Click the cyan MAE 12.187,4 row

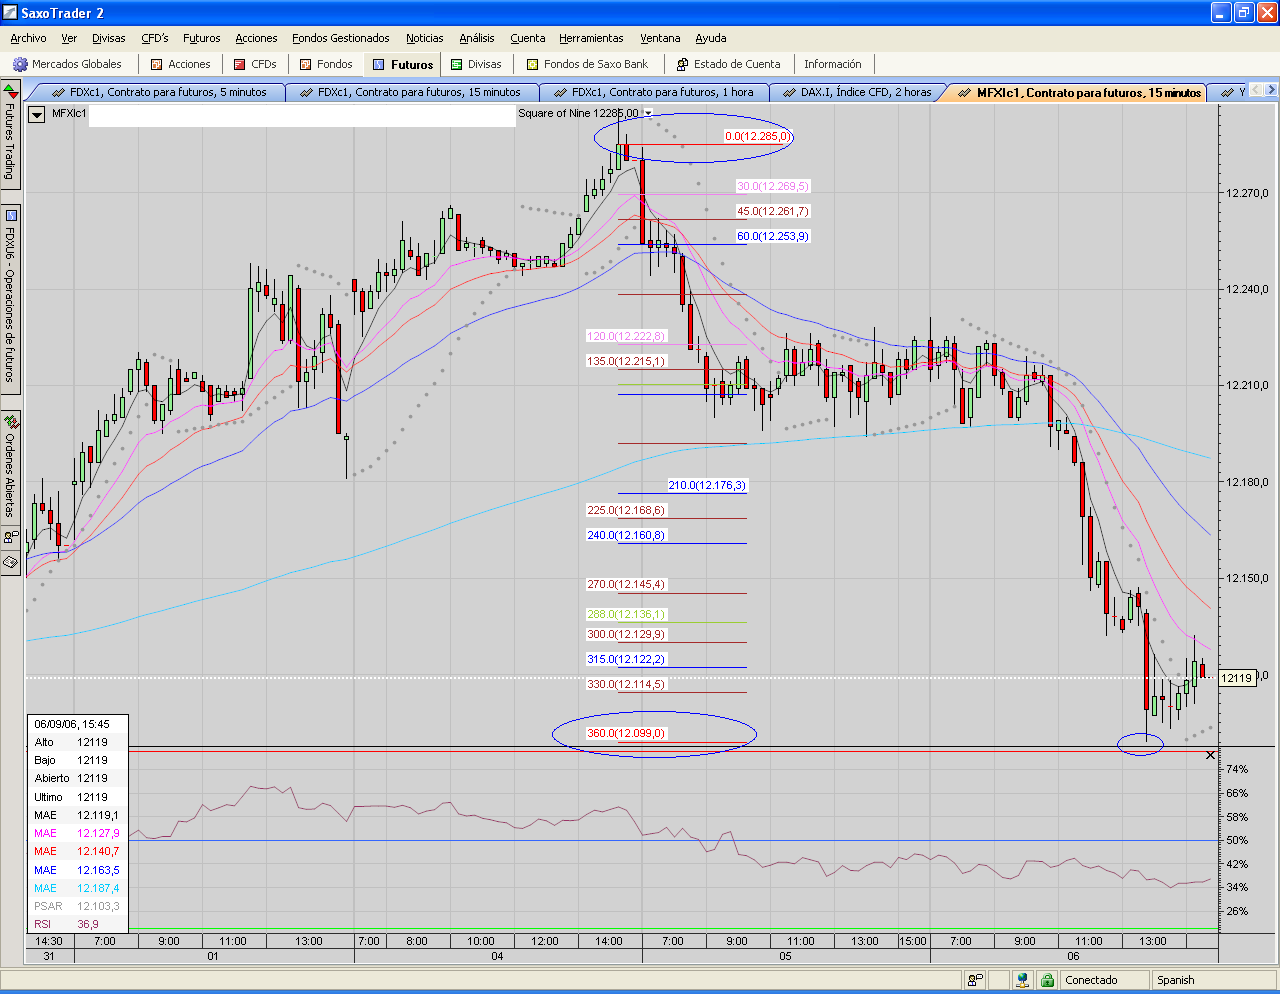coord(78,888)
